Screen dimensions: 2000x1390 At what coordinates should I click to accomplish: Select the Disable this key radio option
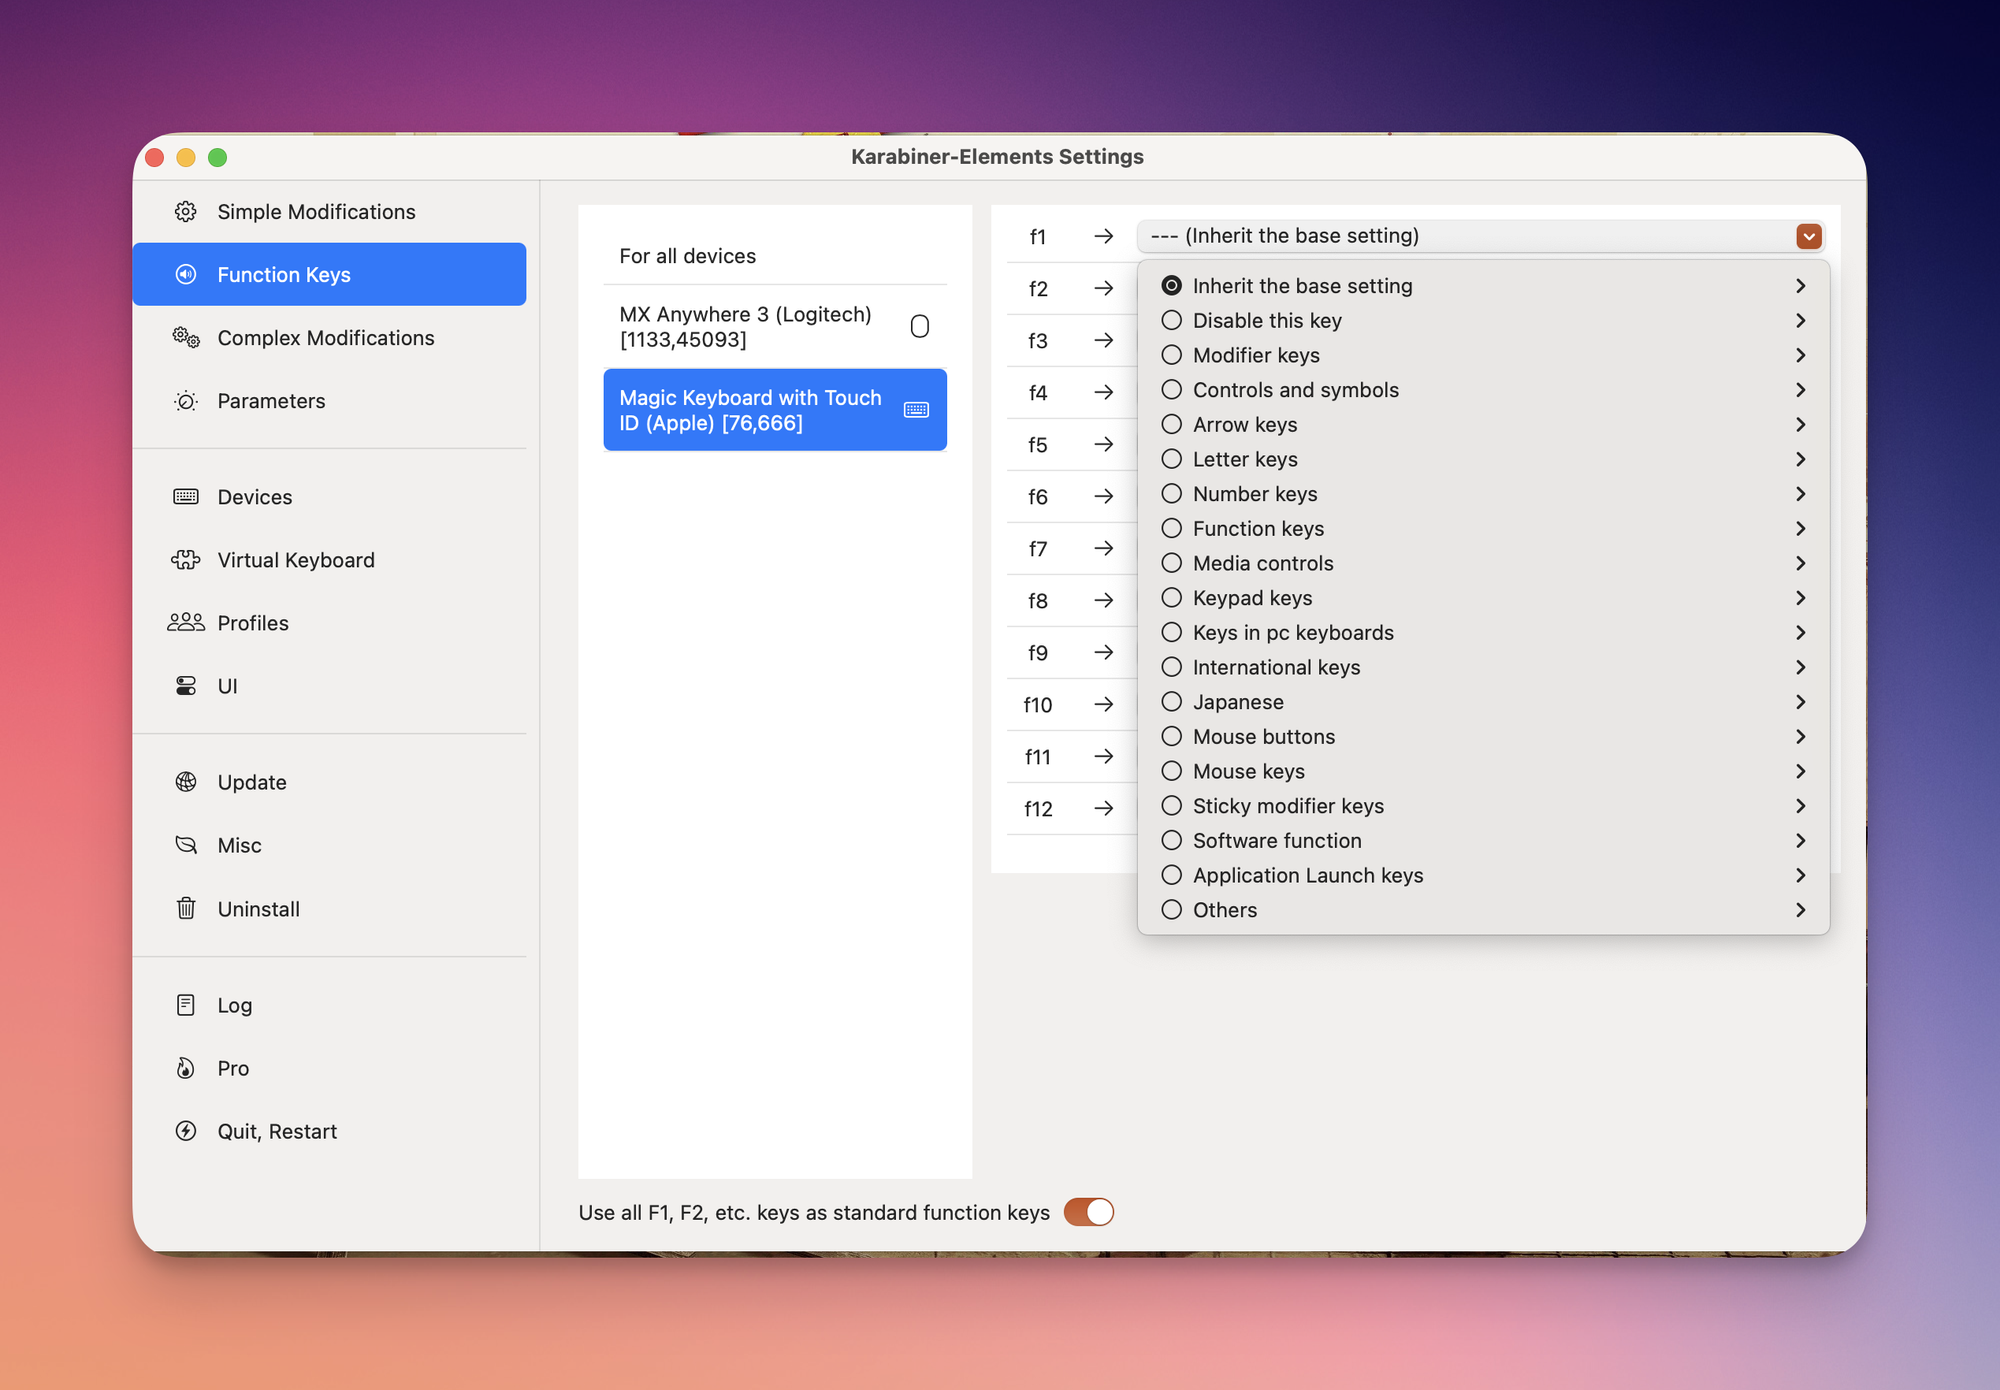[1172, 321]
